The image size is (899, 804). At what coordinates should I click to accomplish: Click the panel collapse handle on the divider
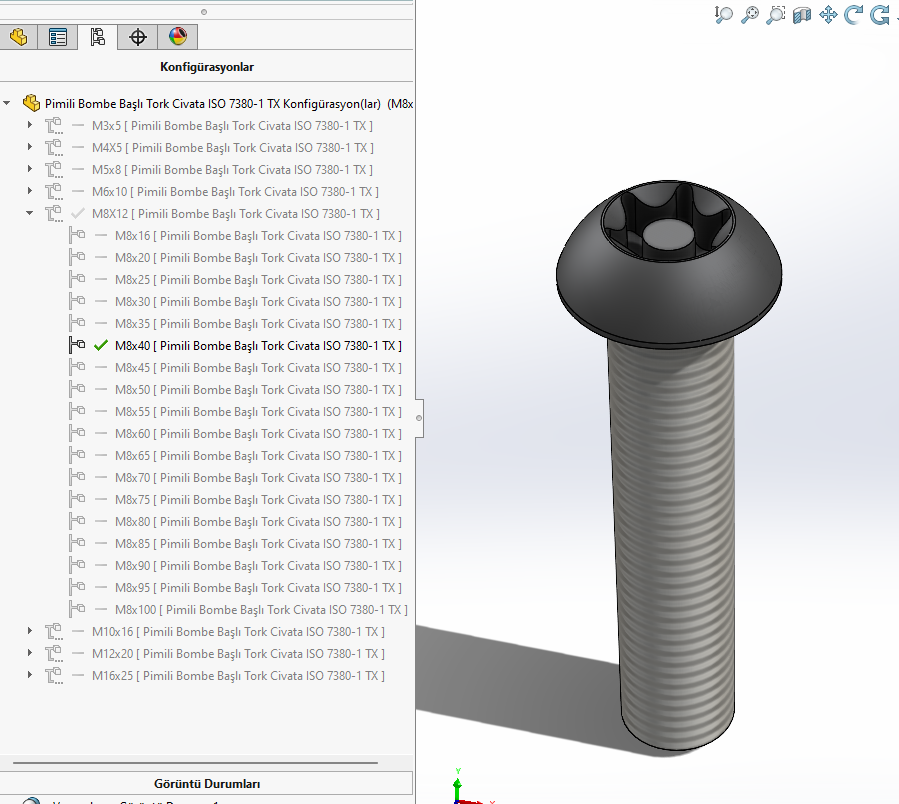click(x=419, y=418)
